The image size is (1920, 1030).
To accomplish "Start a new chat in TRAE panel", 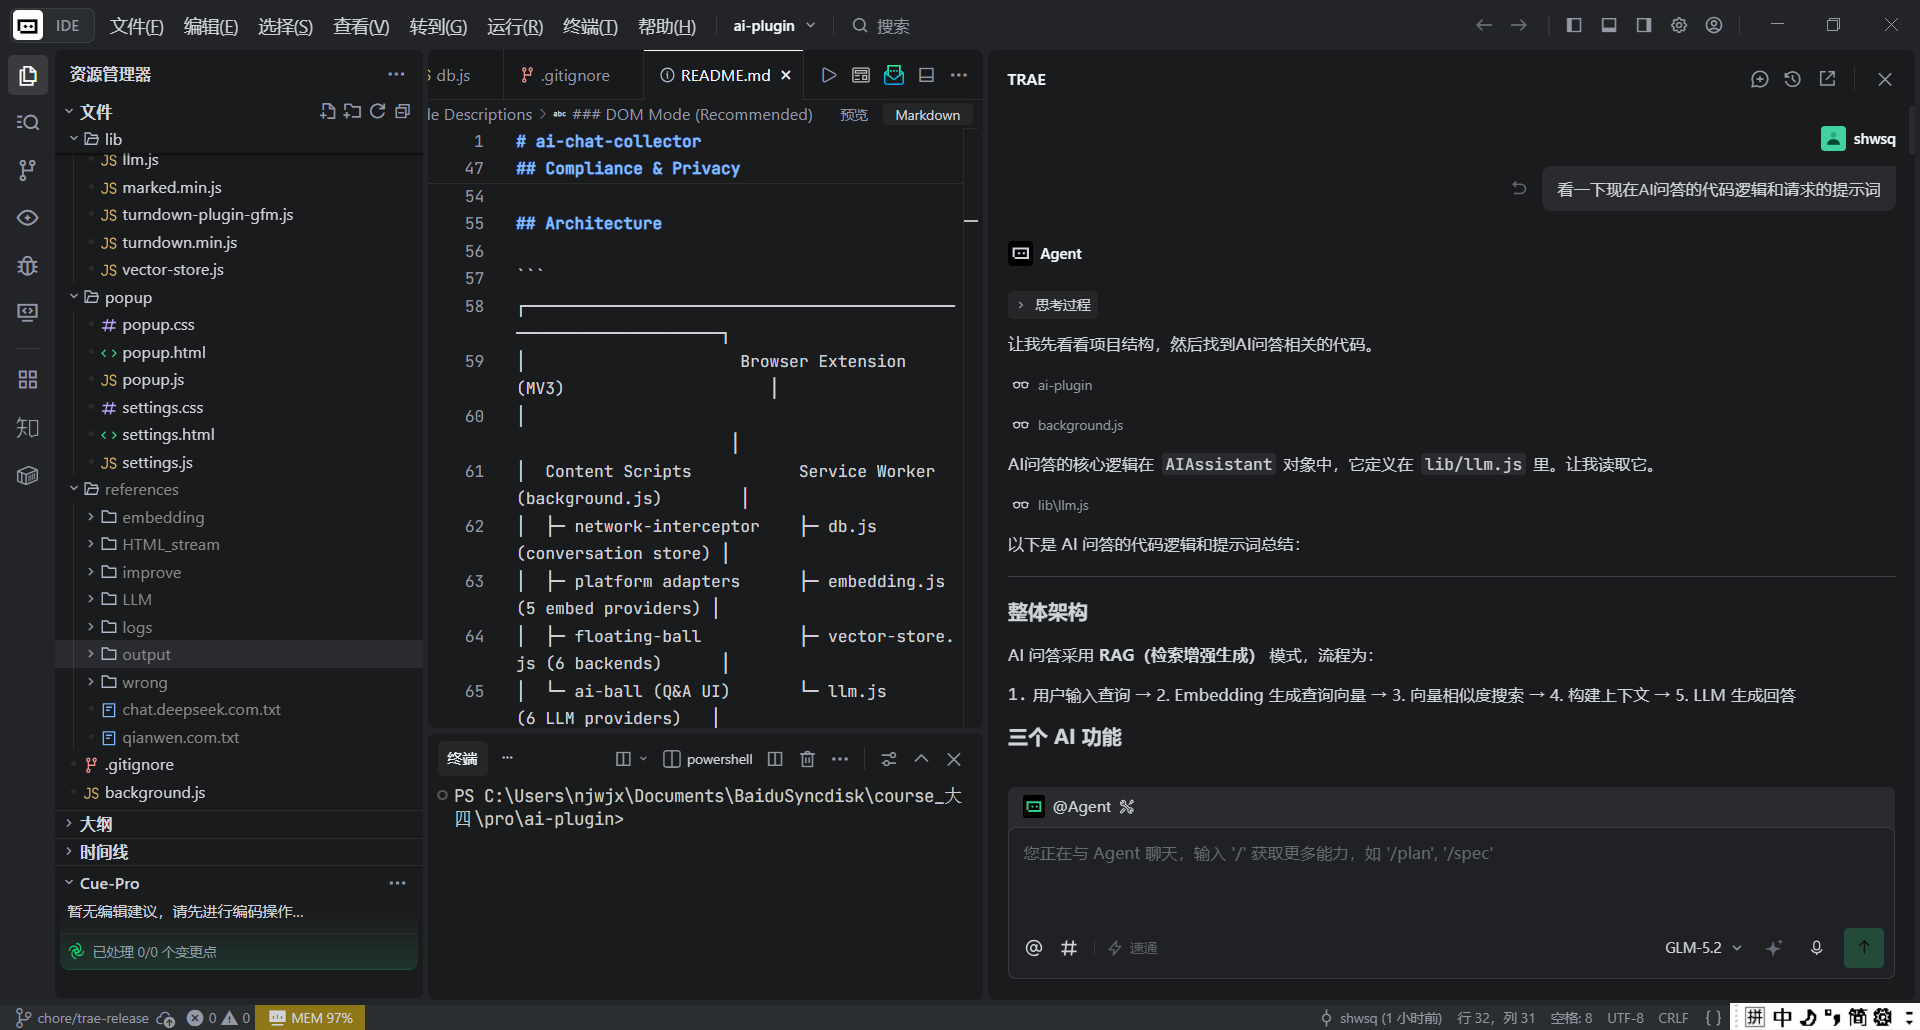I will tap(1760, 79).
